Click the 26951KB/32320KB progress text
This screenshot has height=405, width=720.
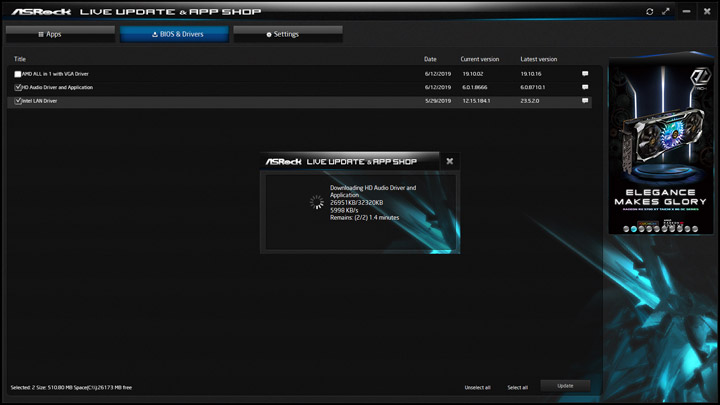click(x=356, y=202)
